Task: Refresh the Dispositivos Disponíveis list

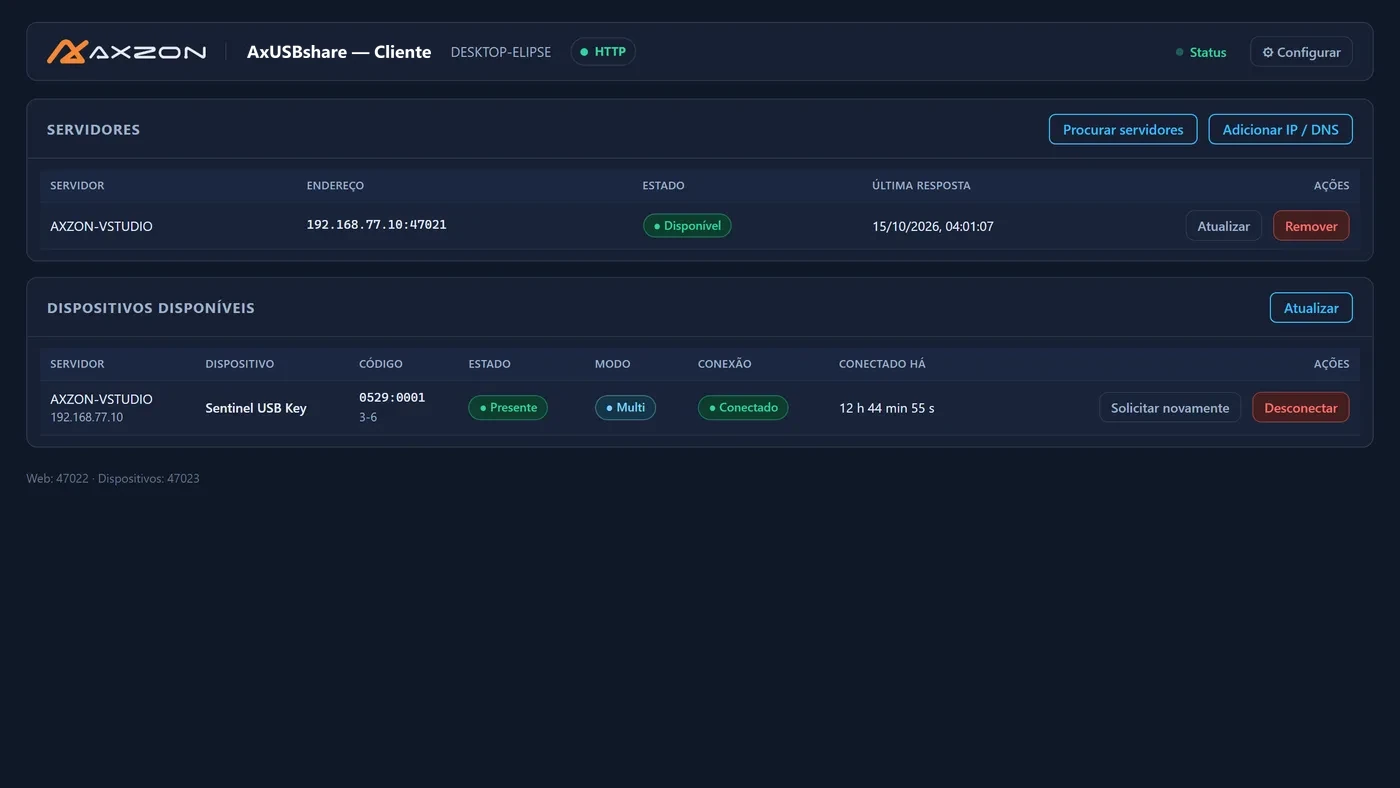Action: pyautogui.click(x=1311, y=308)
